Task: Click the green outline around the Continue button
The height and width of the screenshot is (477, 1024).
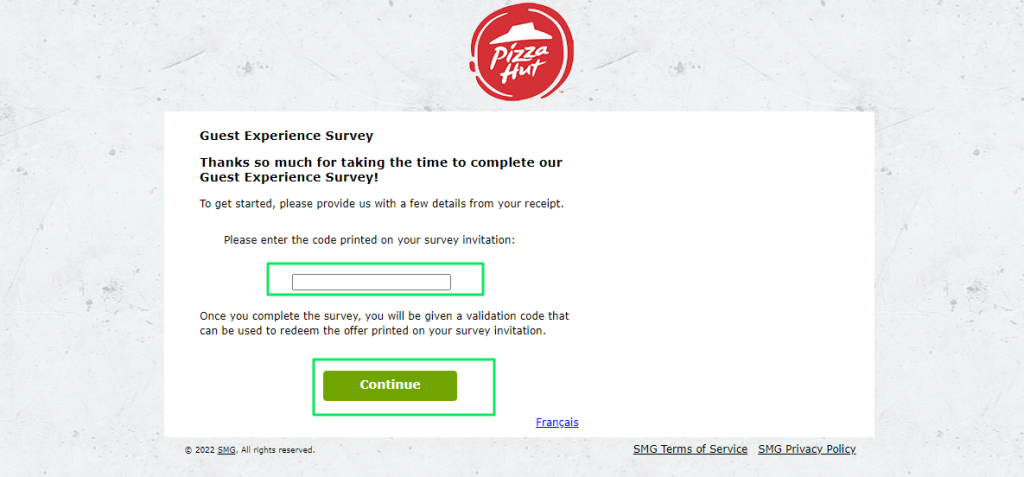Action: [x=404, y=360]
